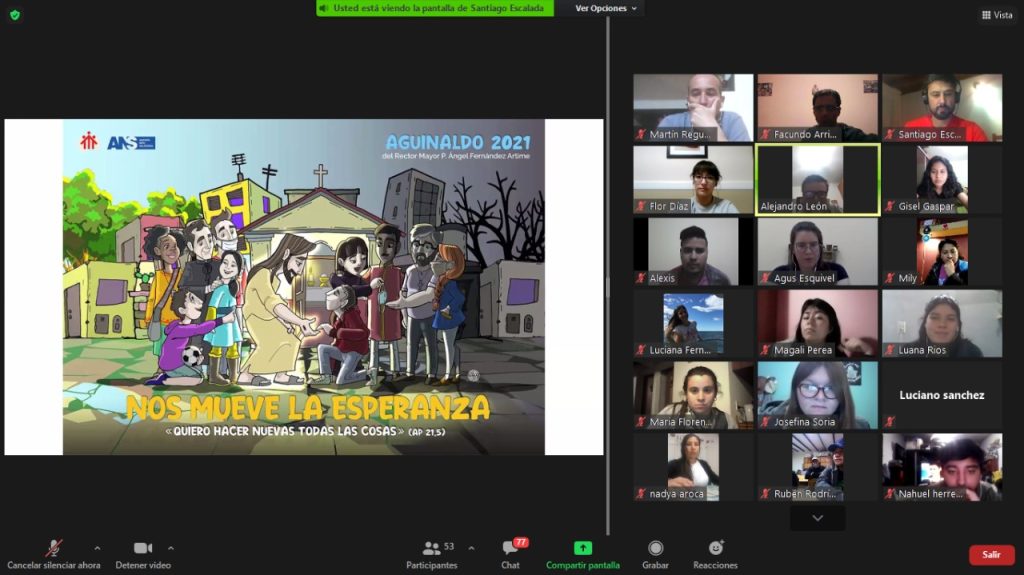
Task: Expand participants options arrow
Action: pos(471,548)
